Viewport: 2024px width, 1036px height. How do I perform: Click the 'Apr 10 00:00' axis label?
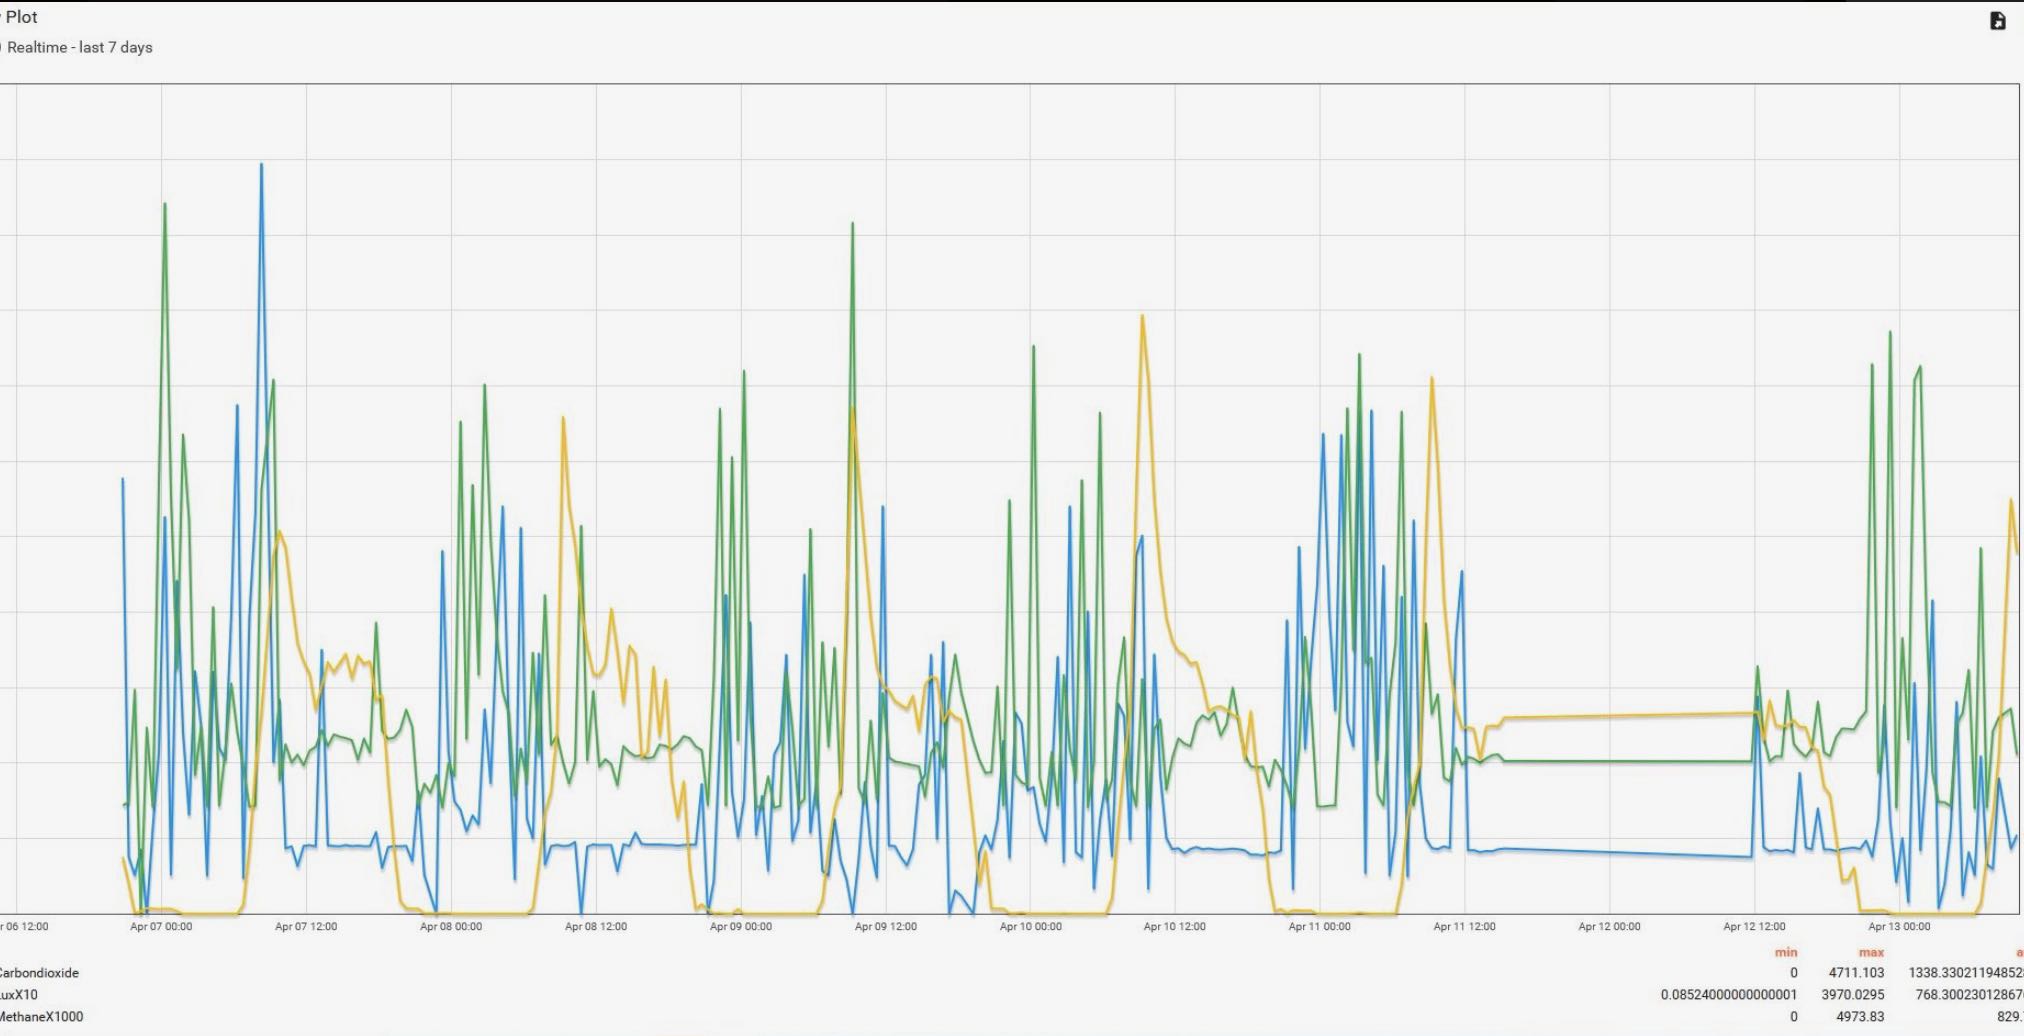1031,927
